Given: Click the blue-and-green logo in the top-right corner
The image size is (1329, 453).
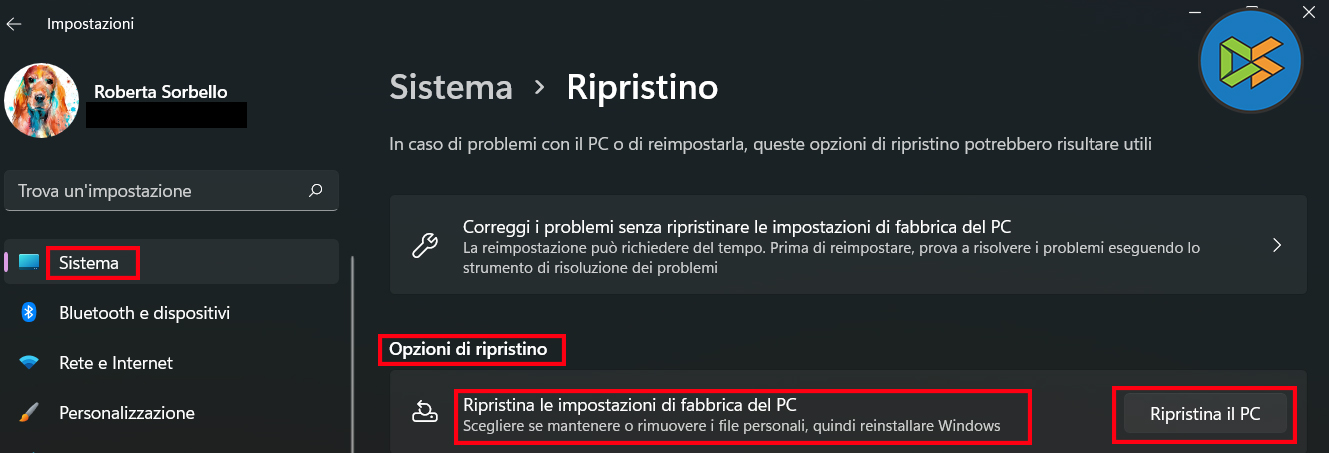Looking at the screenshot, I should (x=1250, y=60).
